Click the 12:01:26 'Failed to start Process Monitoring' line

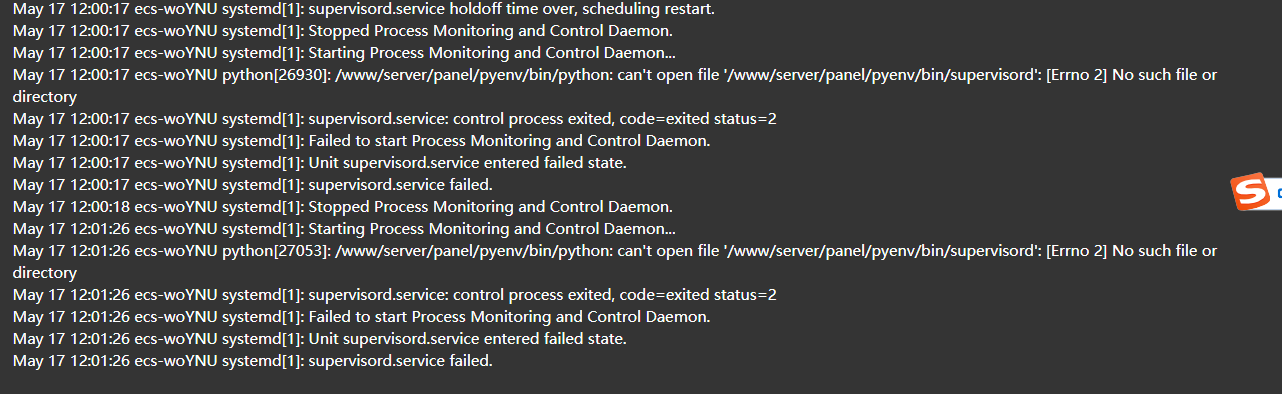coord(362,317)
